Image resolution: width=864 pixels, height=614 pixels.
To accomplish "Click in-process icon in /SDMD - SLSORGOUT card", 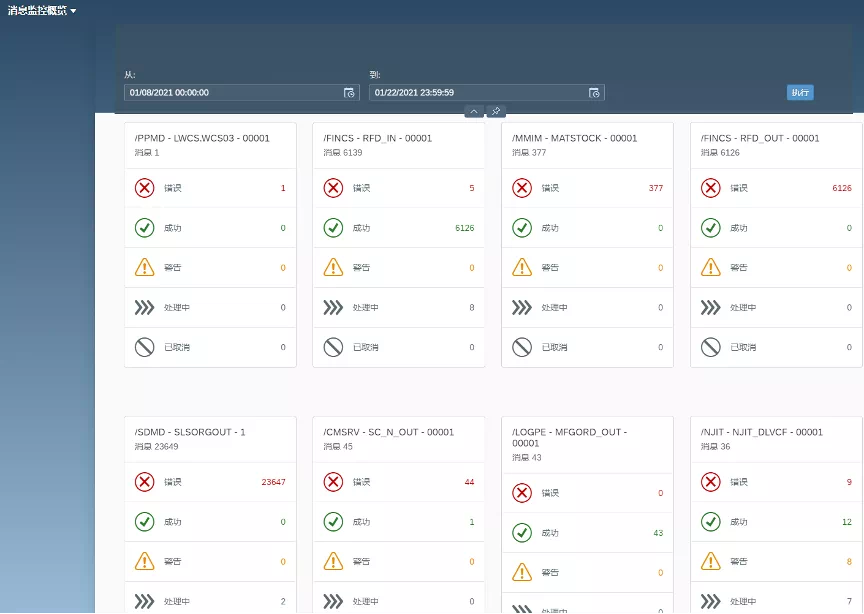I will click(145, 601).
